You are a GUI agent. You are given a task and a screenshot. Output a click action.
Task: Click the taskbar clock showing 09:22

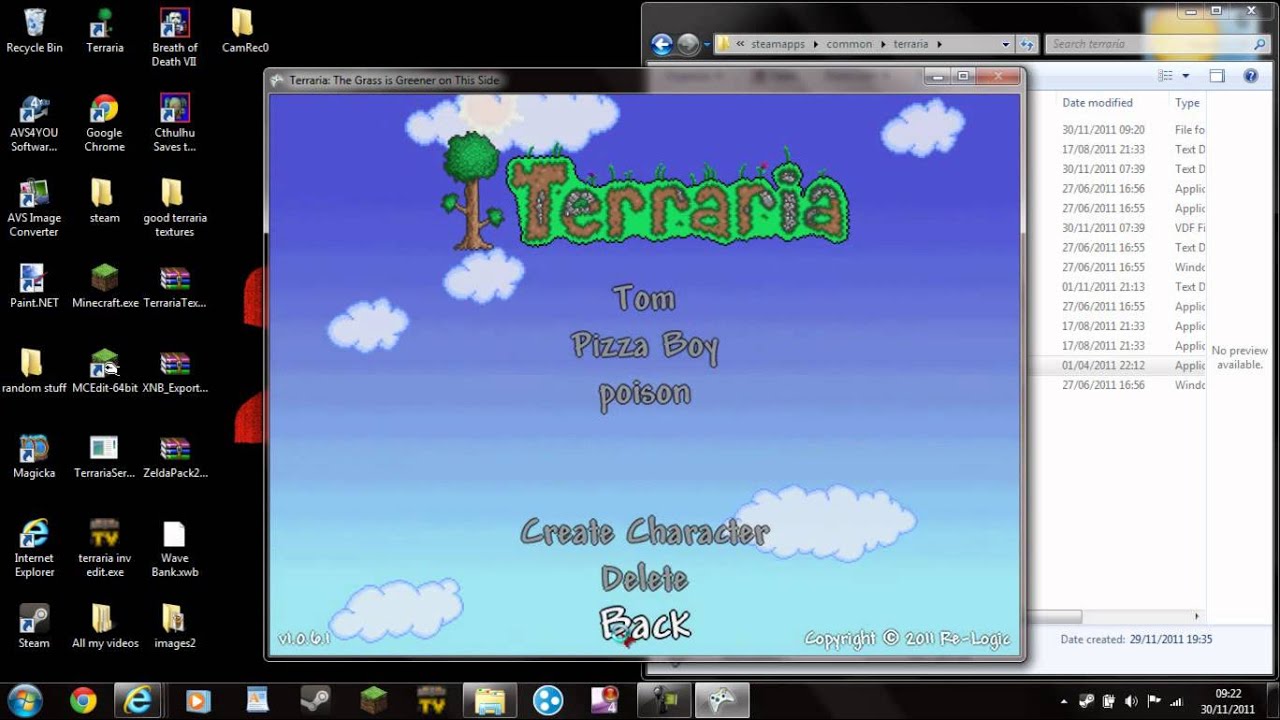pyautogui.click(x=1230, y=701)
